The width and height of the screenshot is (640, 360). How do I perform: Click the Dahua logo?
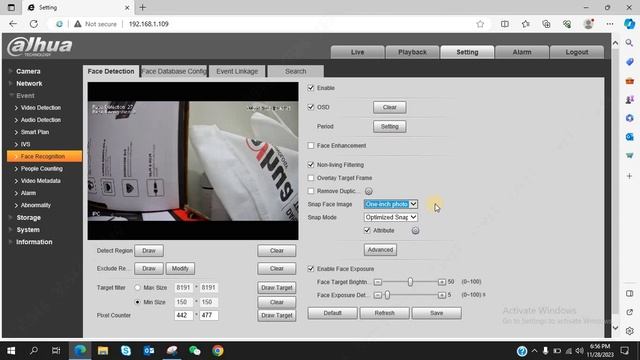pos(40,46)
